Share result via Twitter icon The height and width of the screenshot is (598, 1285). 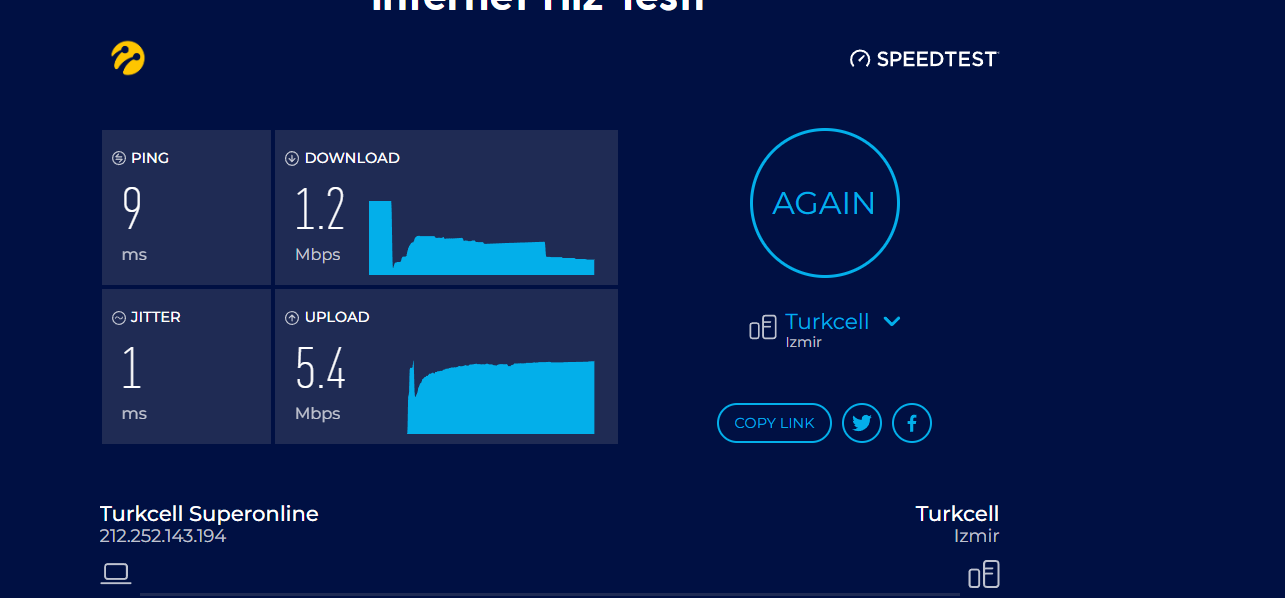pos(862,423)
